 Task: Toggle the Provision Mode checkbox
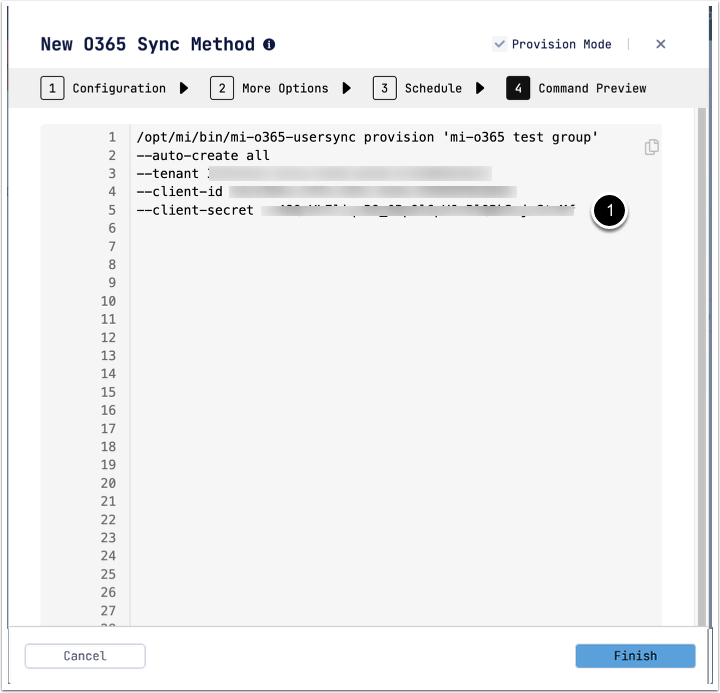(500, 44)
